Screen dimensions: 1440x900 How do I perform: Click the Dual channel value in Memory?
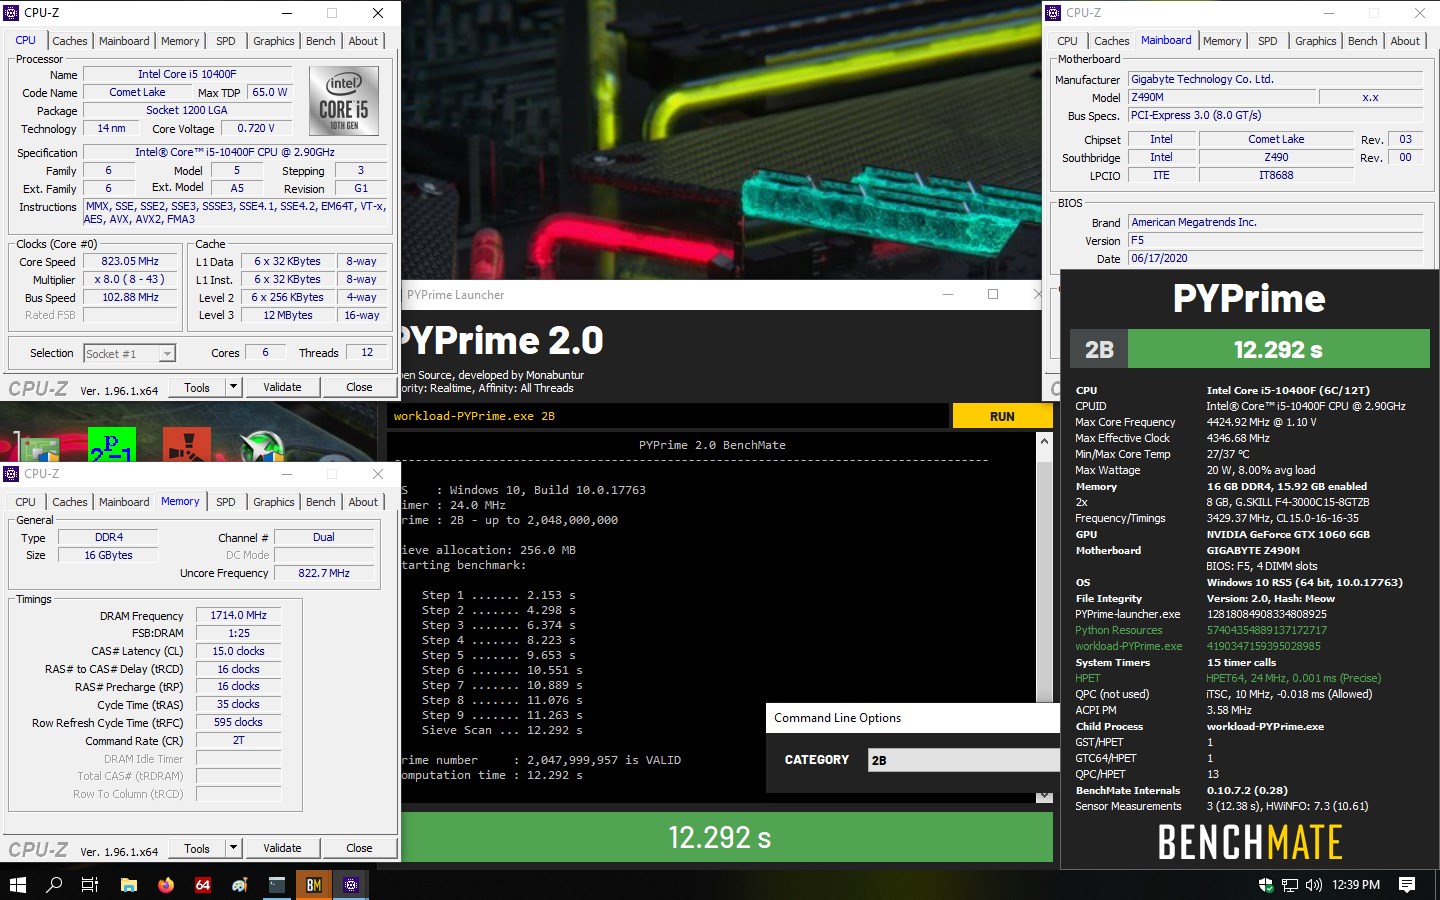pos(324,537)
